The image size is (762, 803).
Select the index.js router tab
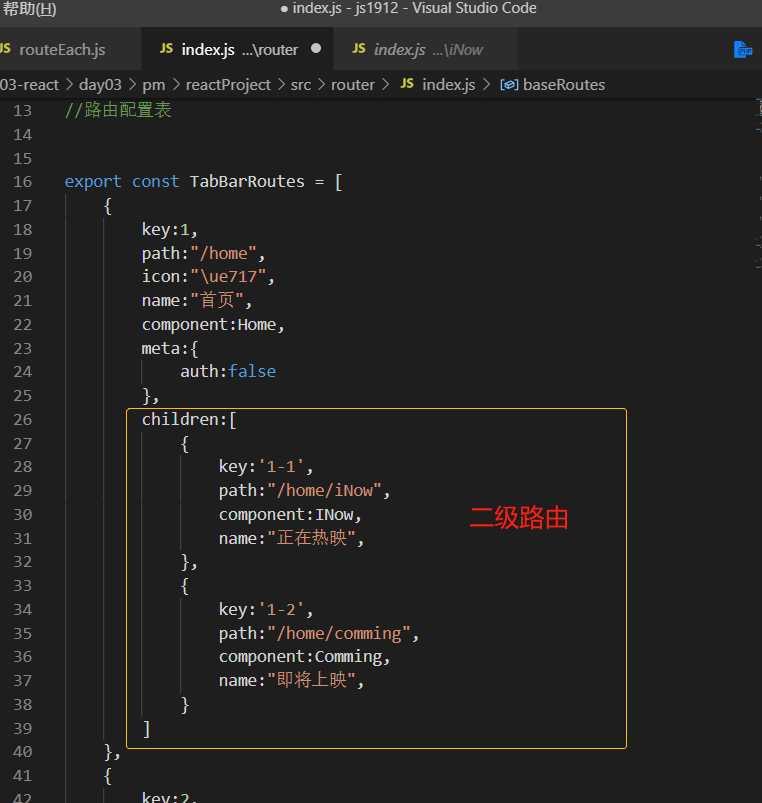click(x=238, y=50)
